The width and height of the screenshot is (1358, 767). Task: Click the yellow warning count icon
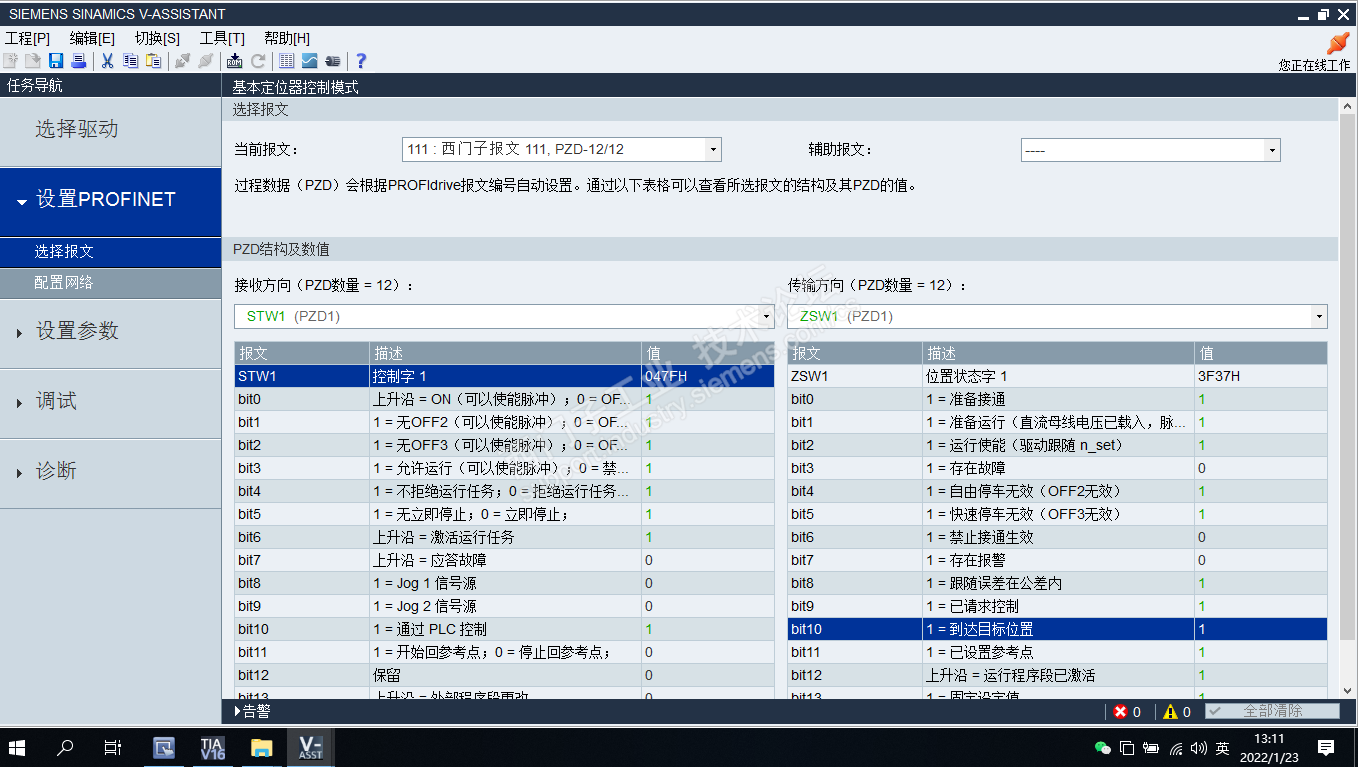(x=1170, y=712)
